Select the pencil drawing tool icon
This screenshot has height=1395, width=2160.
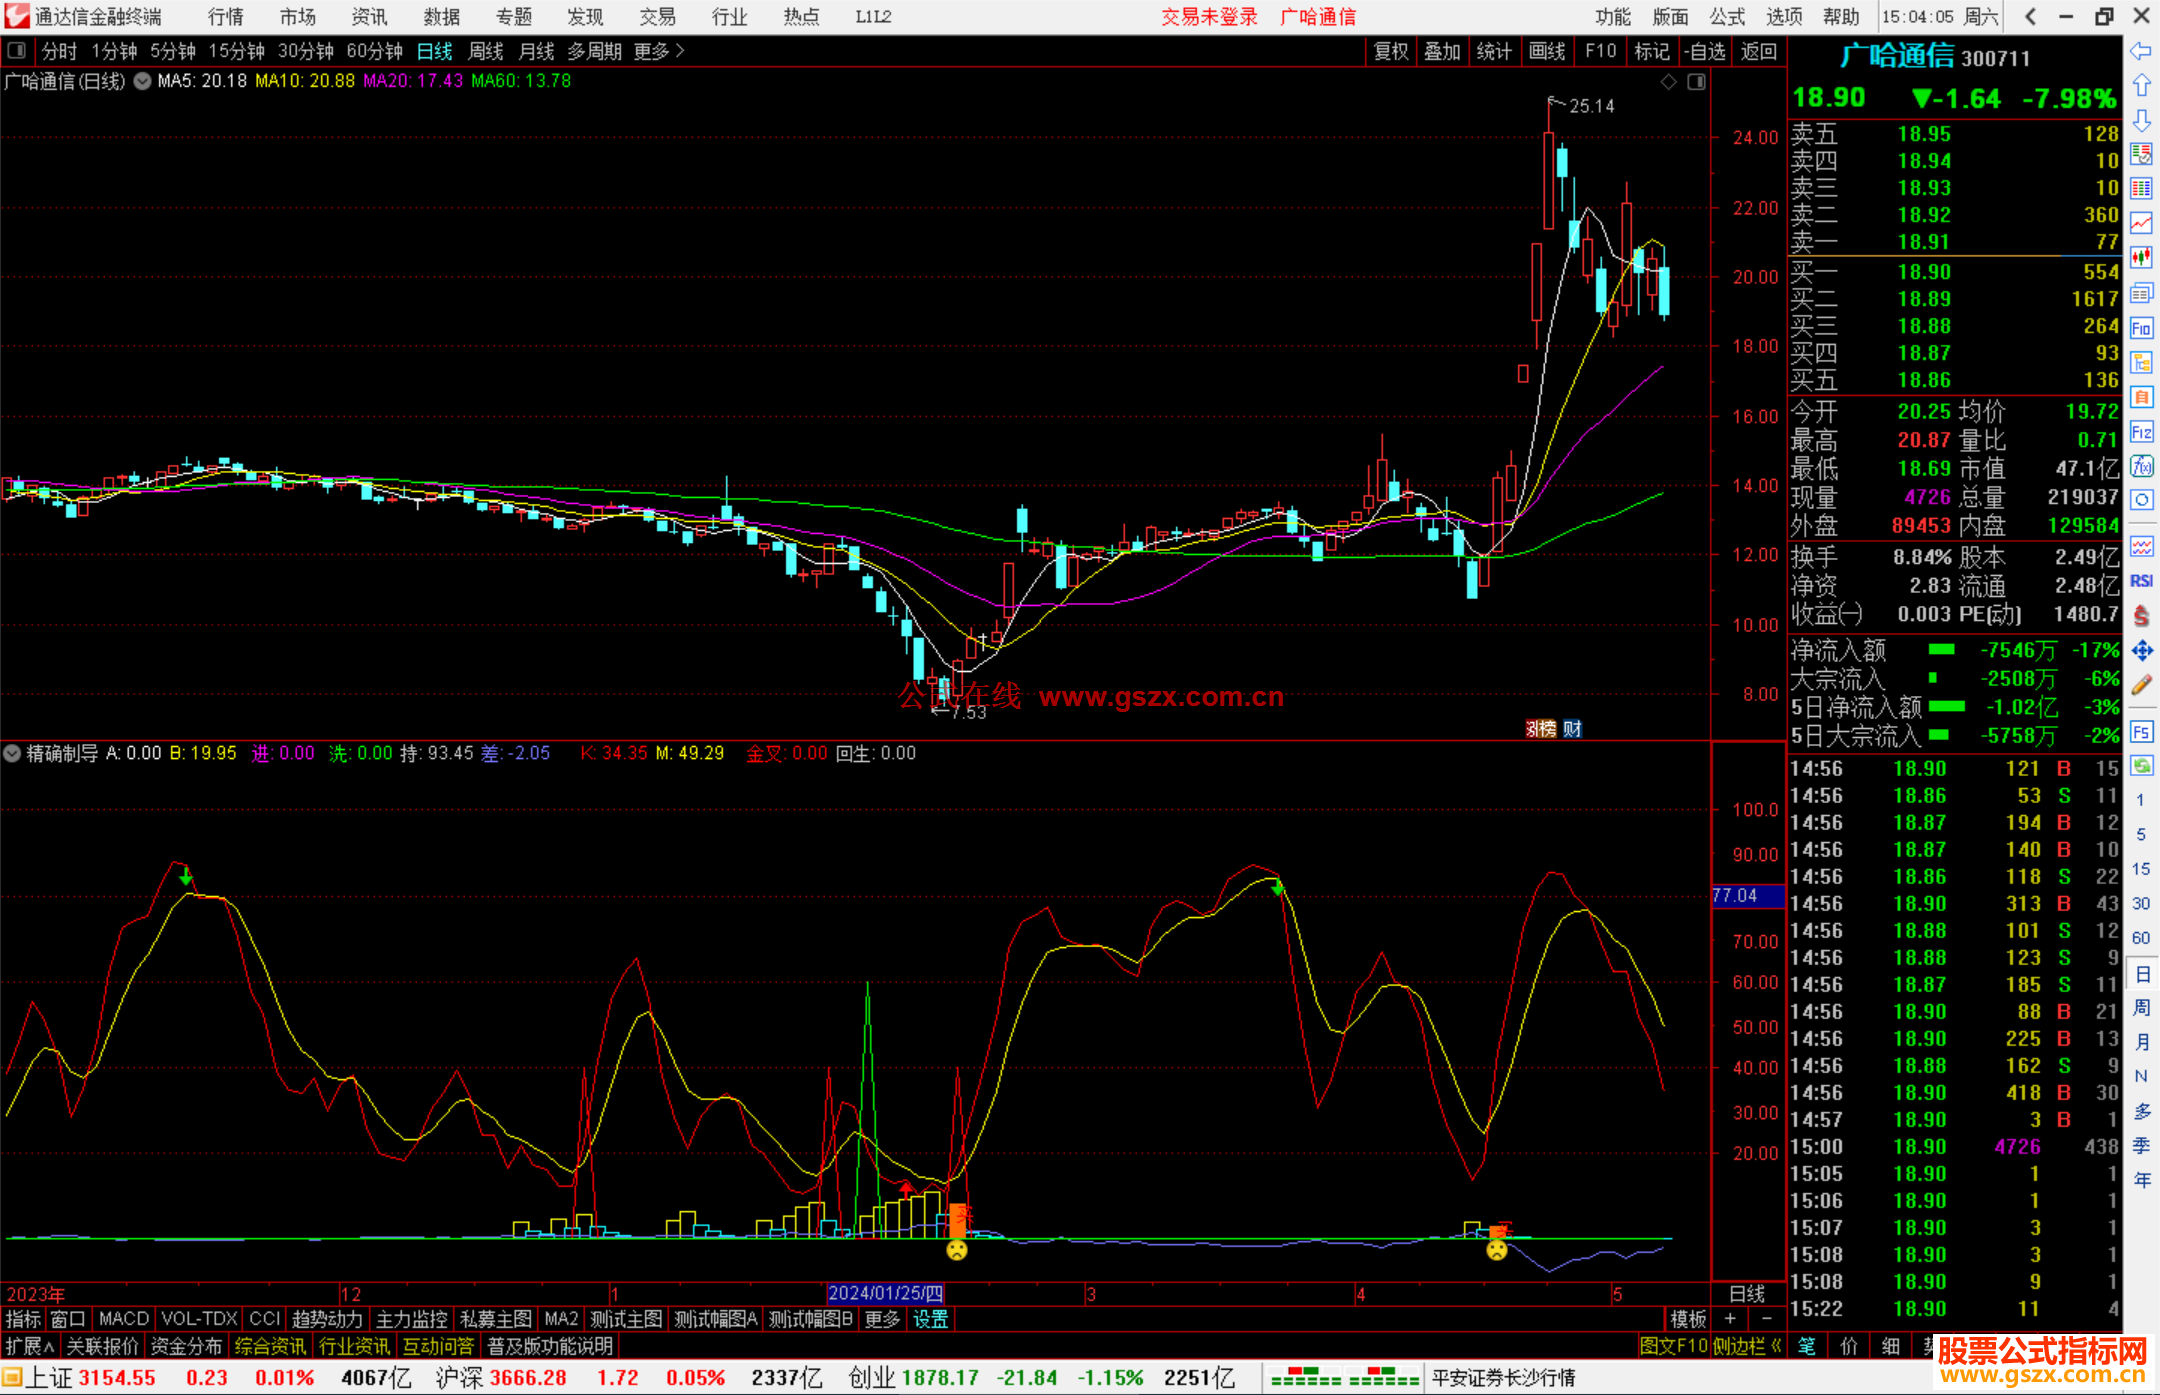coord(2141,685)
